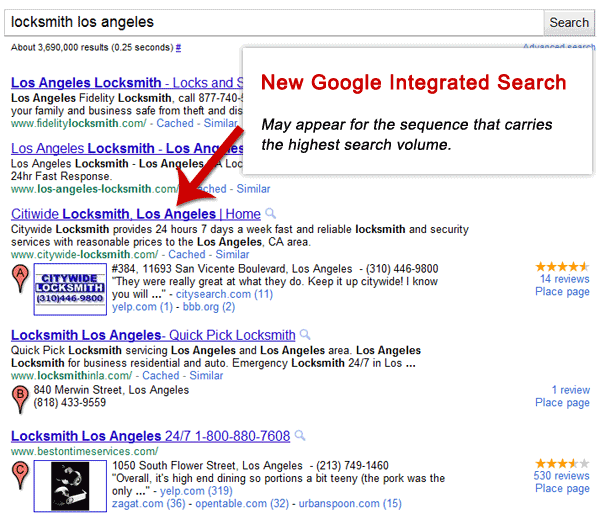Click the link symbol after results count
Screen dimensions: 600x519
178,47
